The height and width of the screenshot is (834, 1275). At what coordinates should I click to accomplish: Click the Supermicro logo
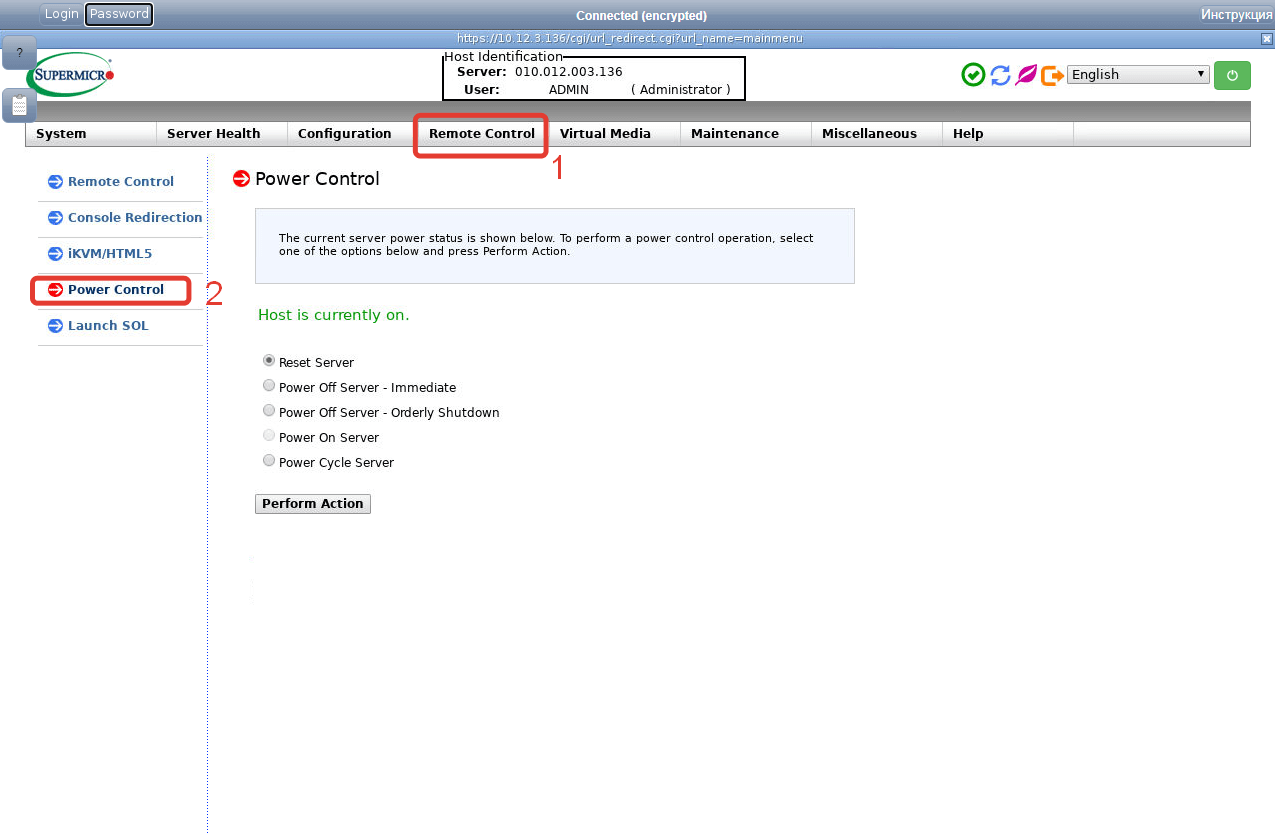click(70, 75)
